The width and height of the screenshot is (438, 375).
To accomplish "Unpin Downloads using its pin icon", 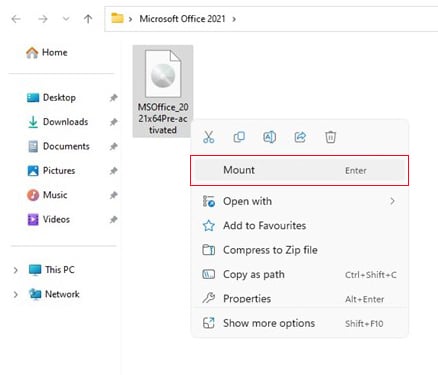I will [114, 122].
